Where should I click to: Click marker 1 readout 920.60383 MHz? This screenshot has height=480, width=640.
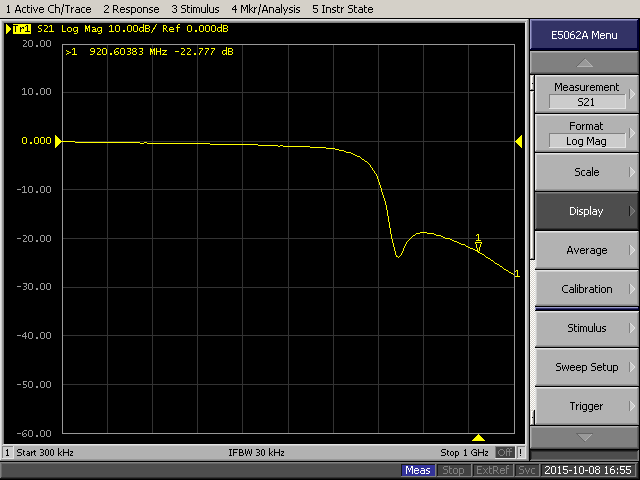[149, 52]
